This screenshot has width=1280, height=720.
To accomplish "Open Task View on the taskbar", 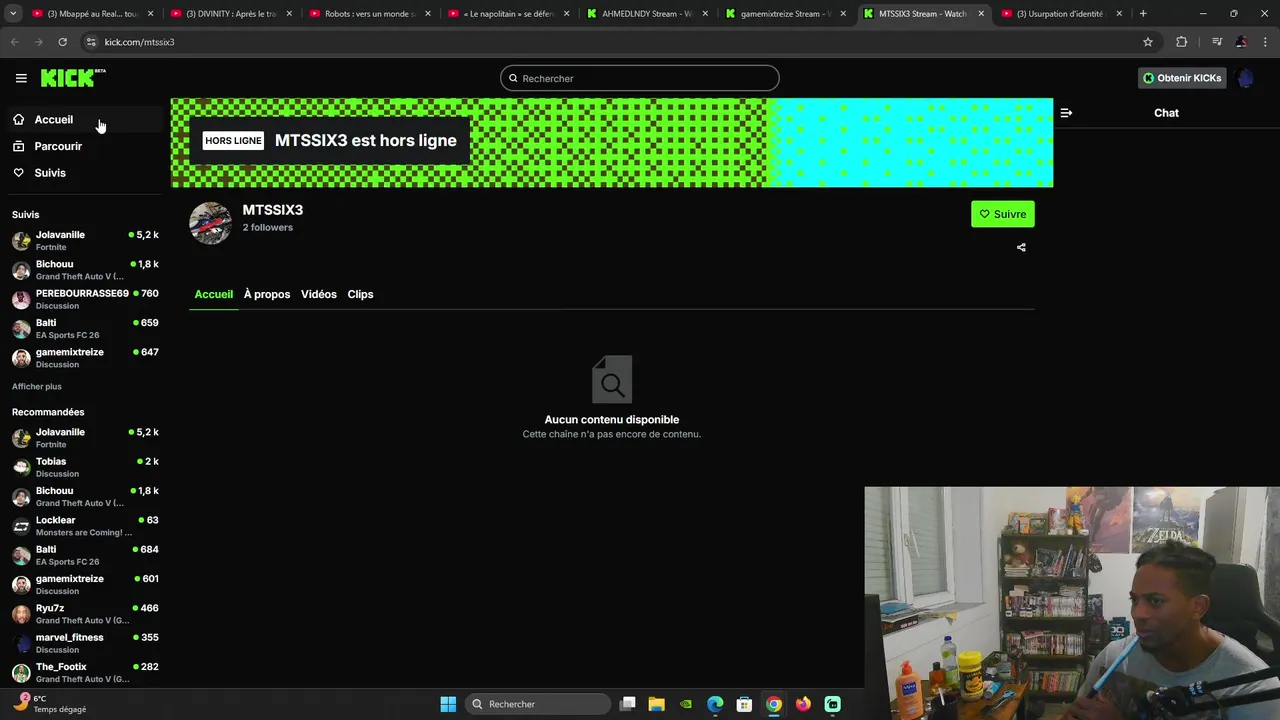I will pos(628,704).
